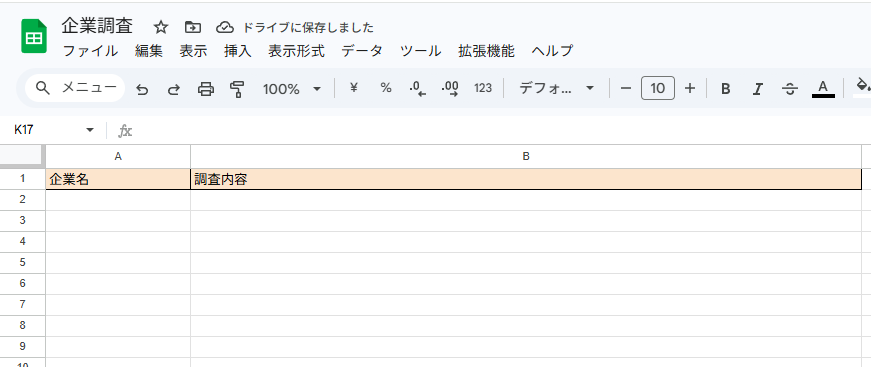Image resolution: width=871 pixels, height=367 pixels.
Task: Expand the name box dropdown arrow
Action: [x=90, y=130]
